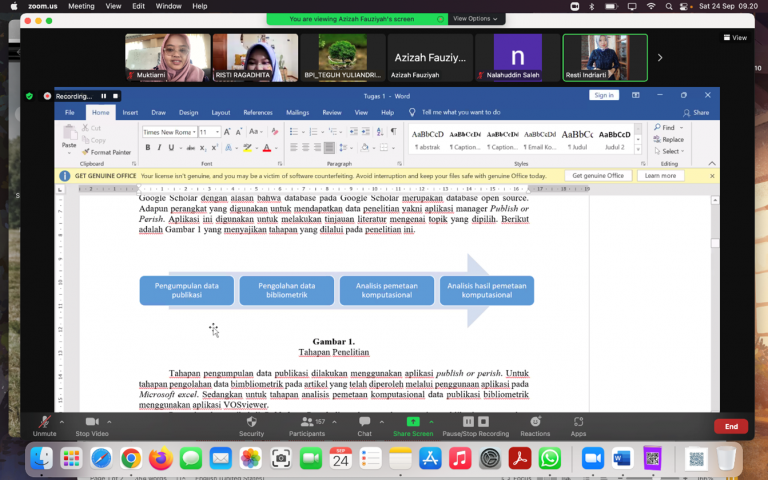The image size is (768, 480).
Task: Click Bullets list button
Action: 294,132
